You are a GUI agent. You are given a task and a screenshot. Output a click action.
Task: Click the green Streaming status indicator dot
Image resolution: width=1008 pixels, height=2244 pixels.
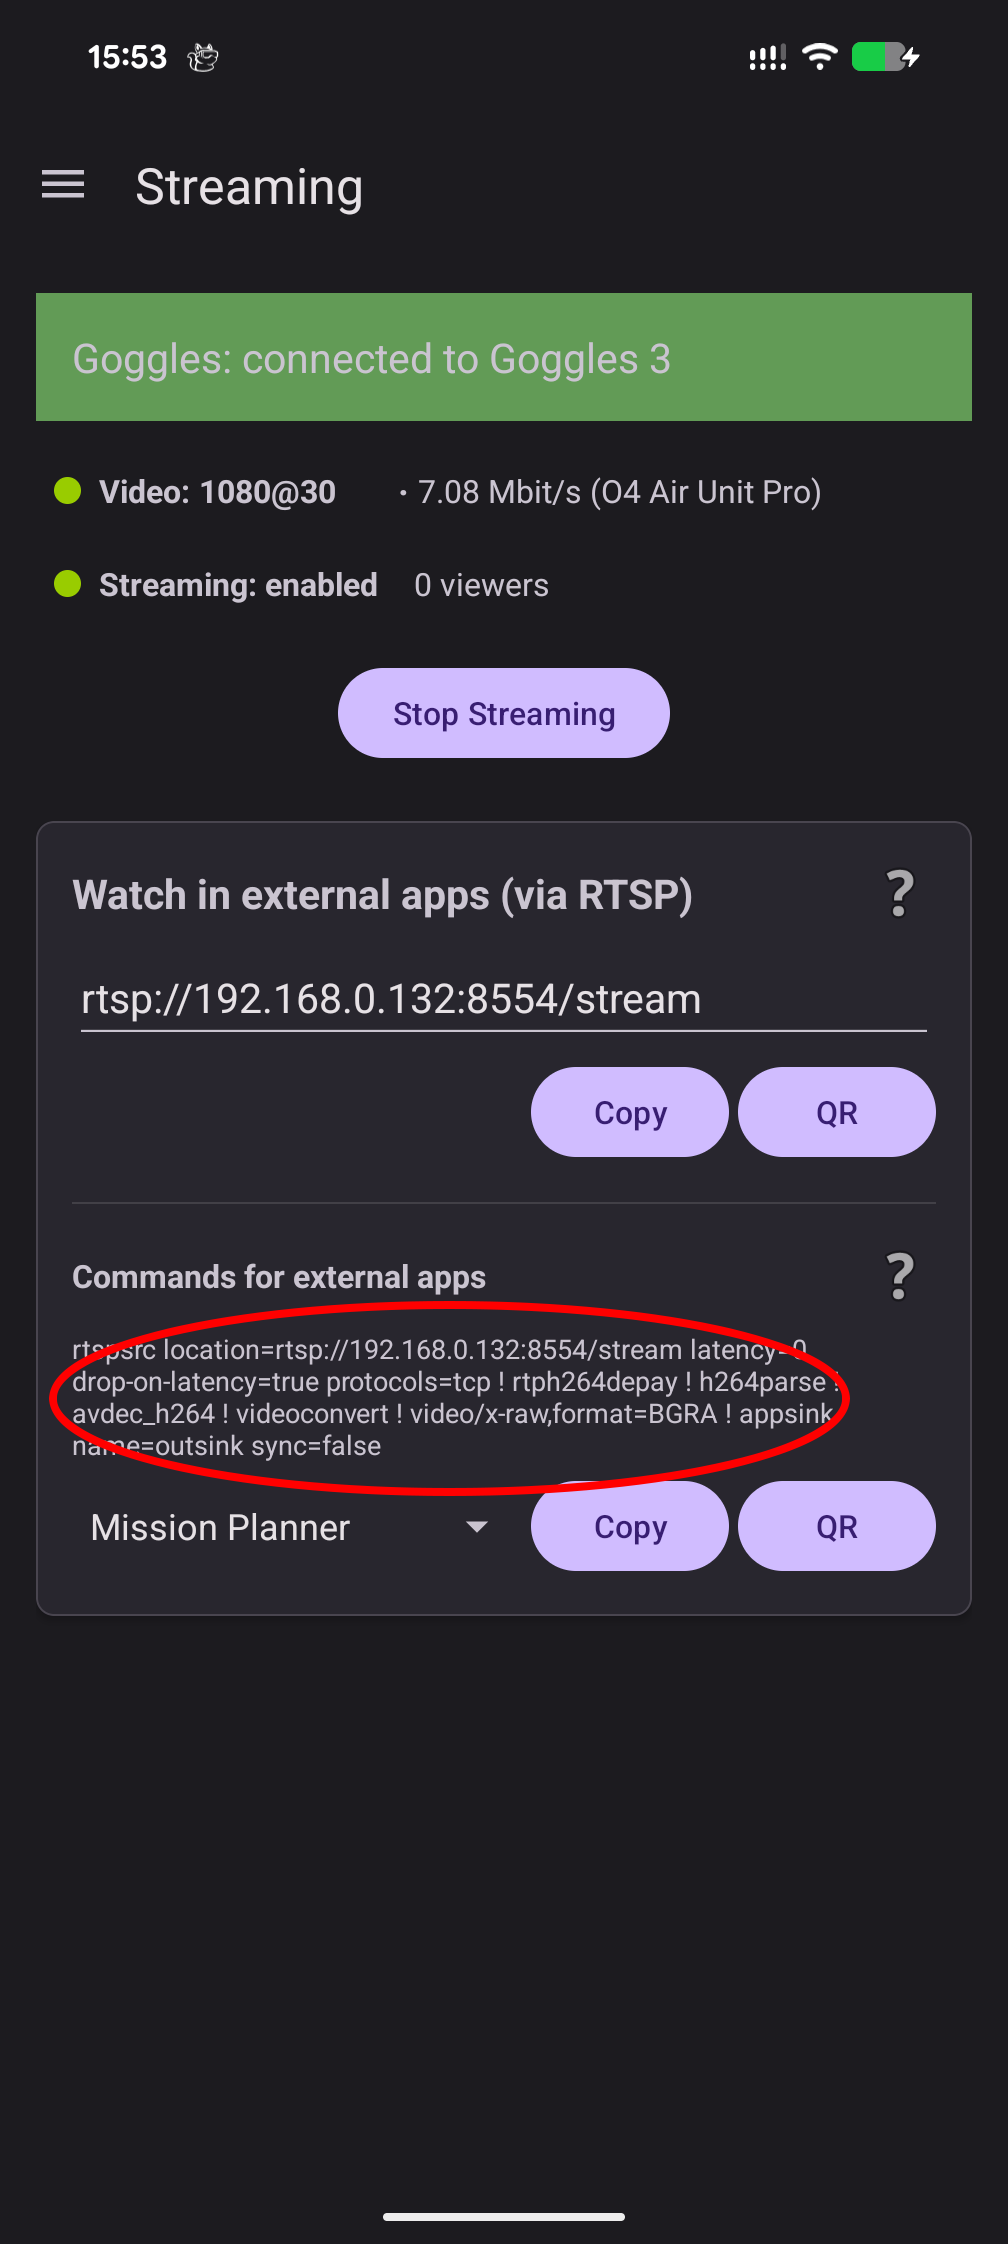[x=66, y=584]
